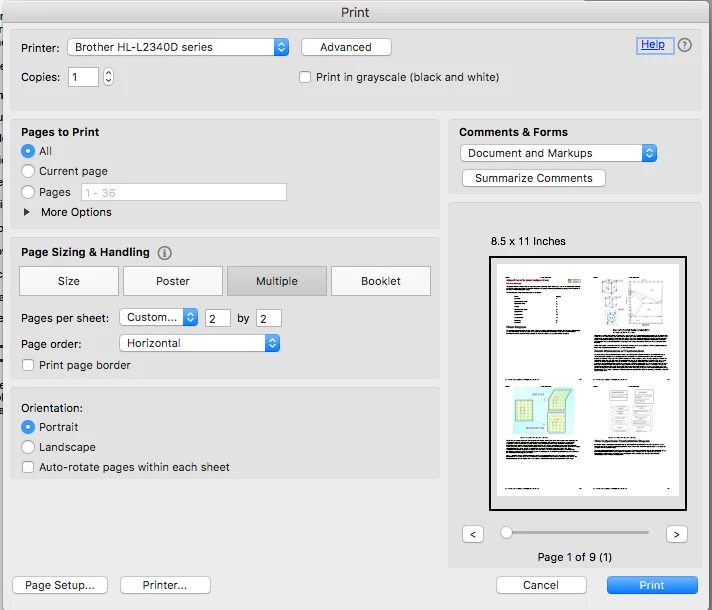
Task: Toggle Auto-rotate pages within each sheet
Action: click(28, 467)
